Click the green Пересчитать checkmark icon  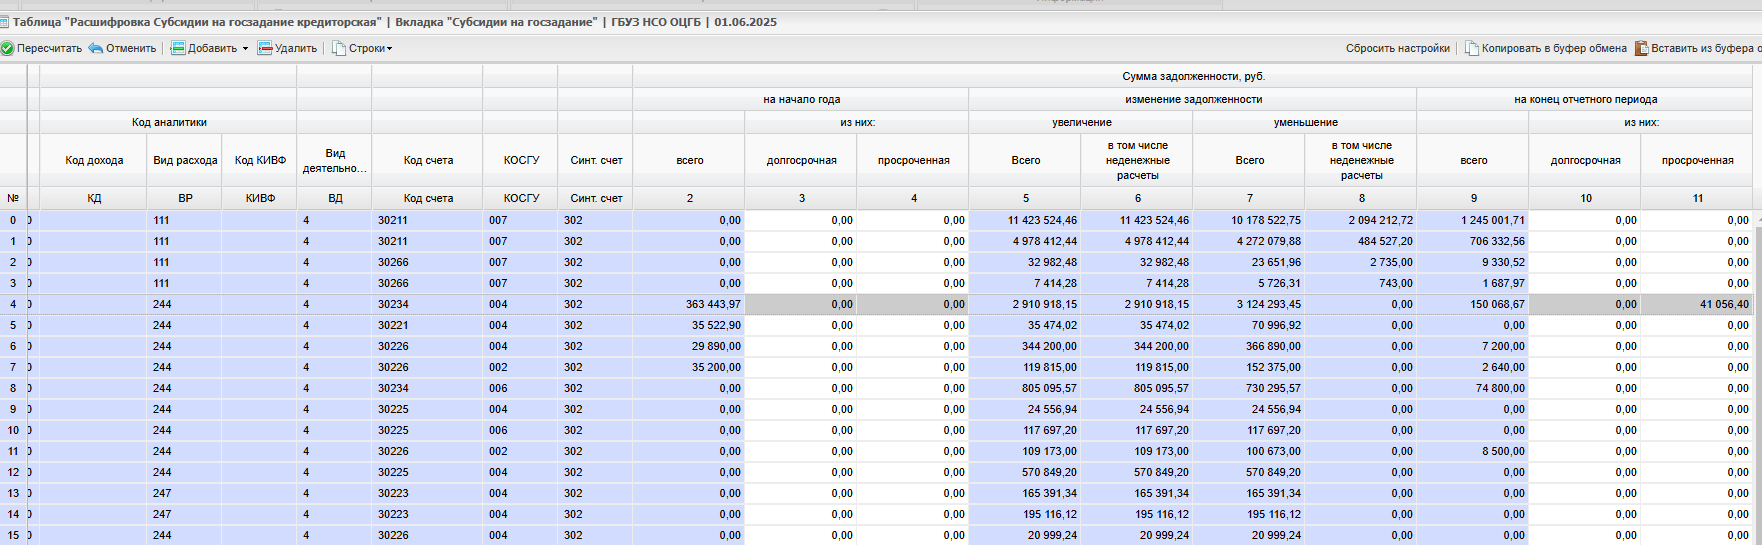point(7,48)
